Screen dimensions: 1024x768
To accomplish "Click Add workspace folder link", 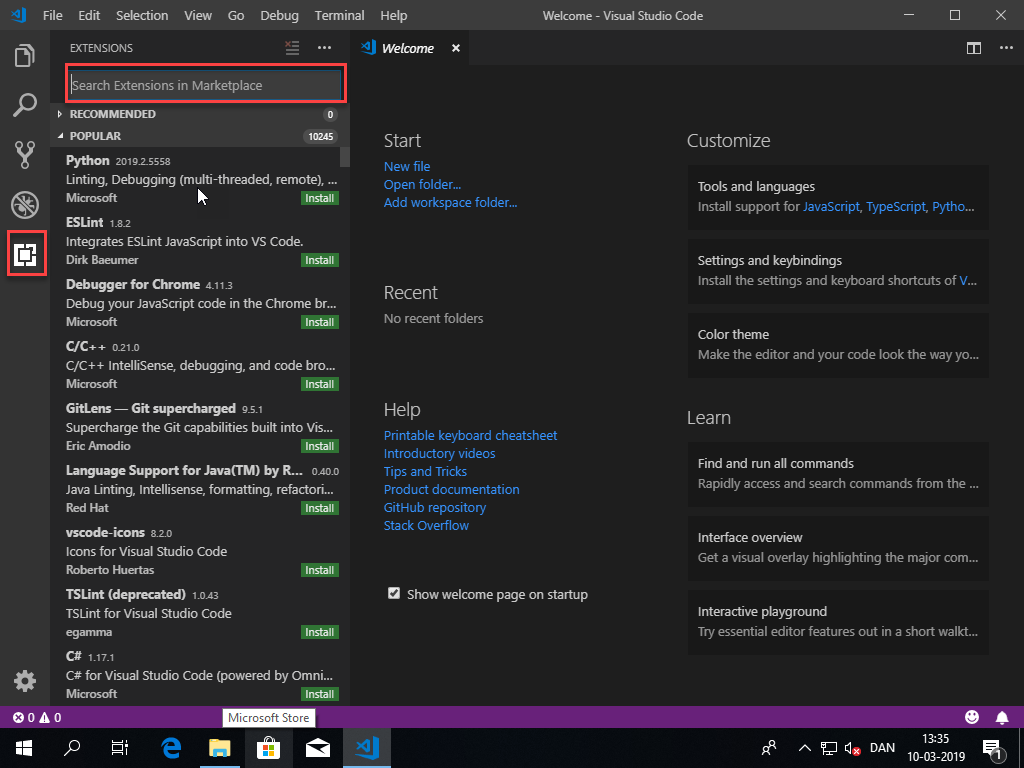I will (451, 202).
